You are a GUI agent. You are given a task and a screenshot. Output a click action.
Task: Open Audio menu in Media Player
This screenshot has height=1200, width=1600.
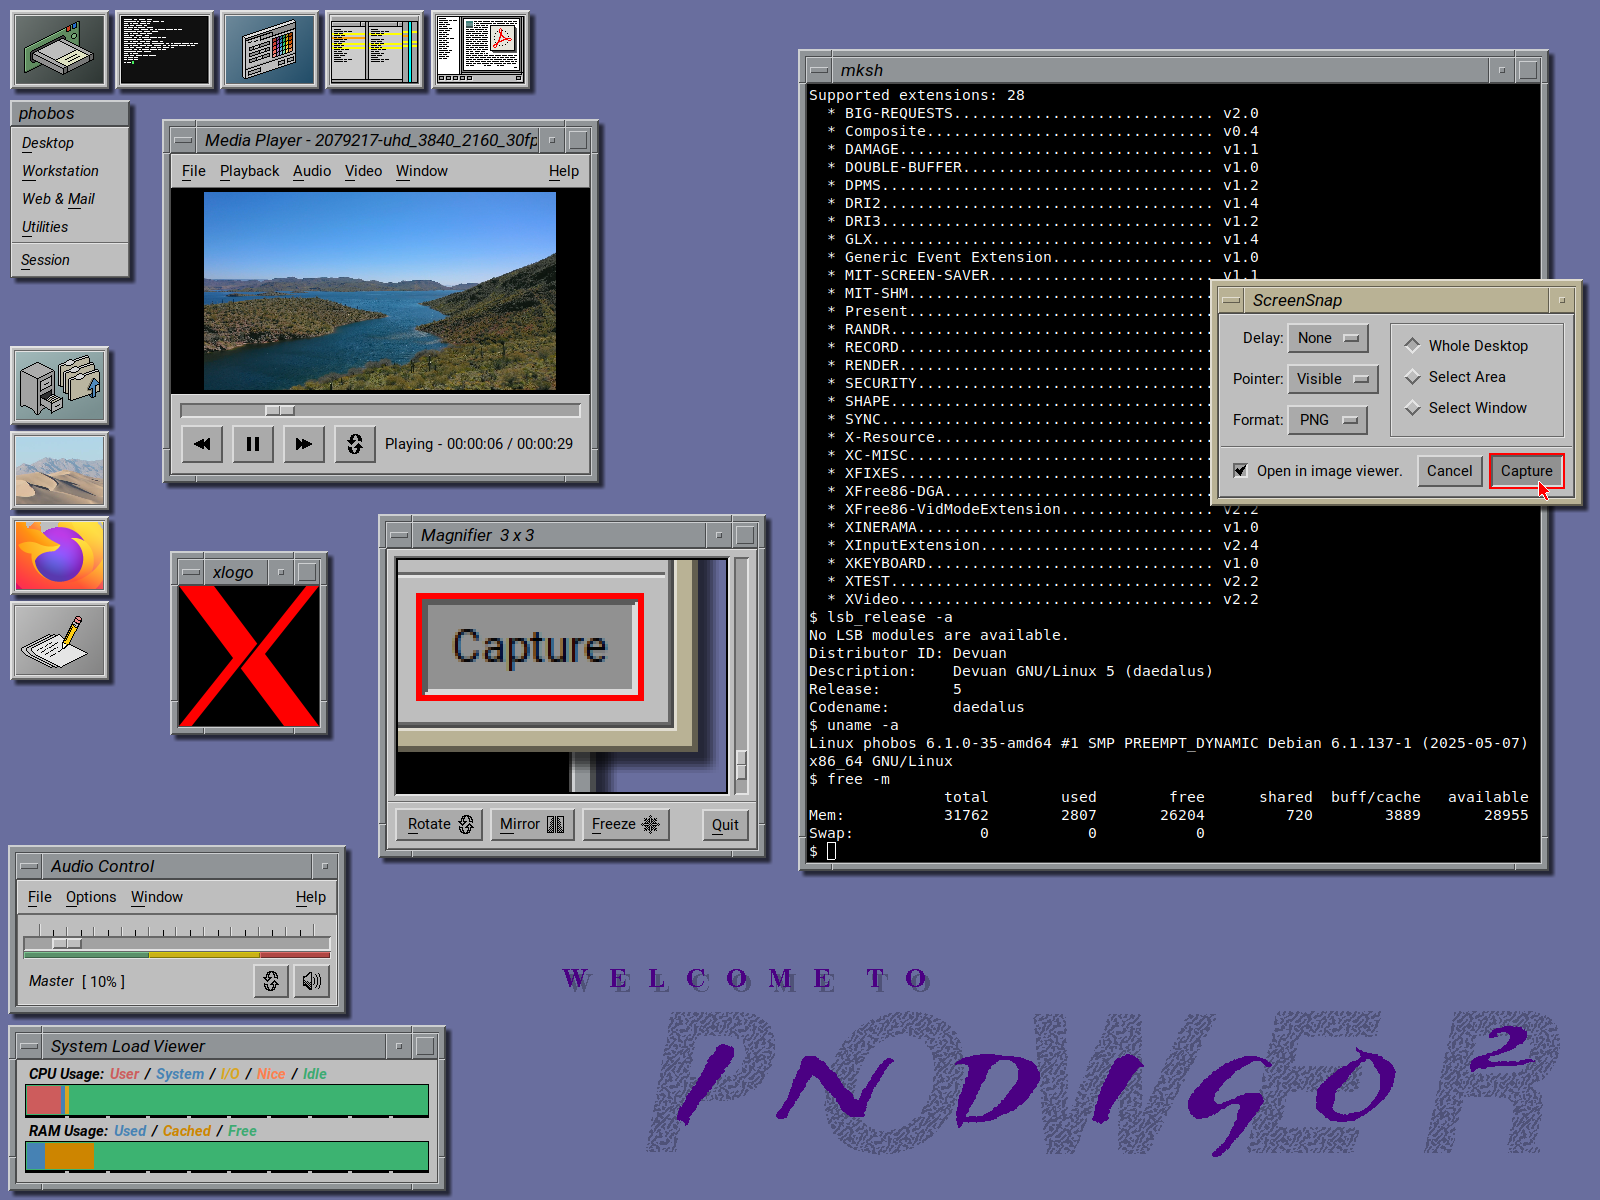312,171
